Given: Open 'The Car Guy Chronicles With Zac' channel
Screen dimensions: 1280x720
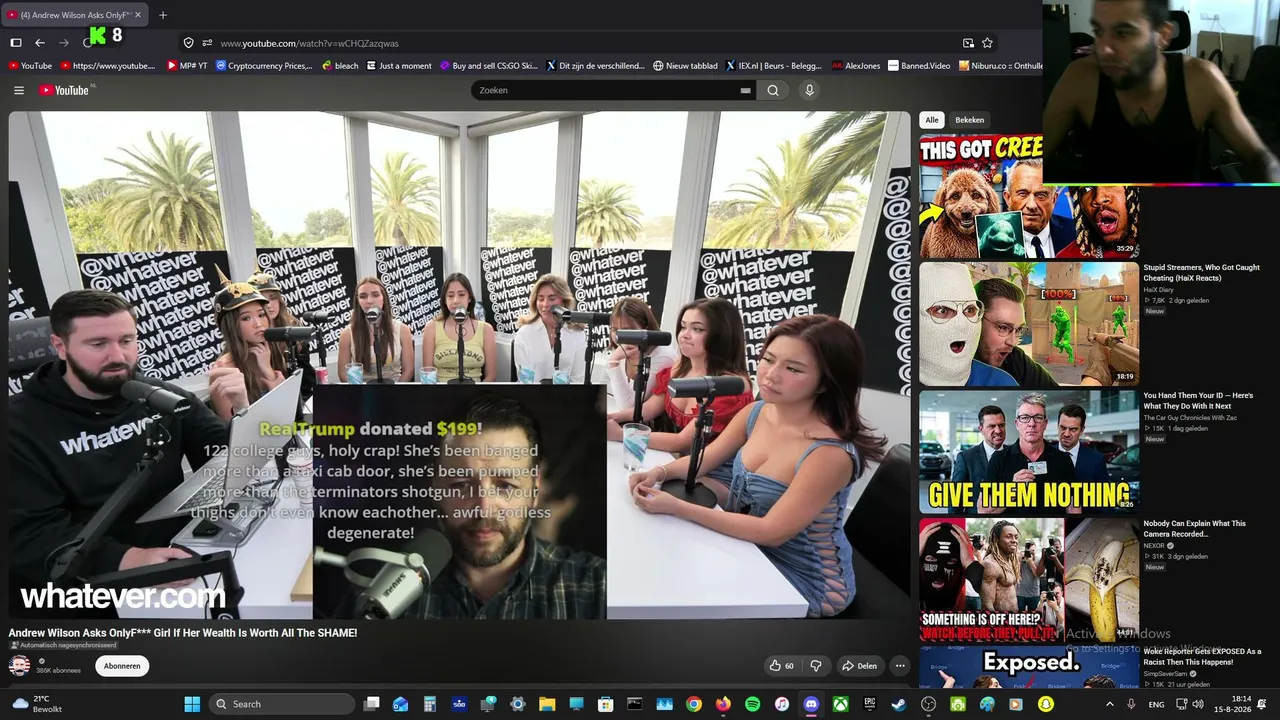Looking at the screenshot, I should (x=1190, y=418).
